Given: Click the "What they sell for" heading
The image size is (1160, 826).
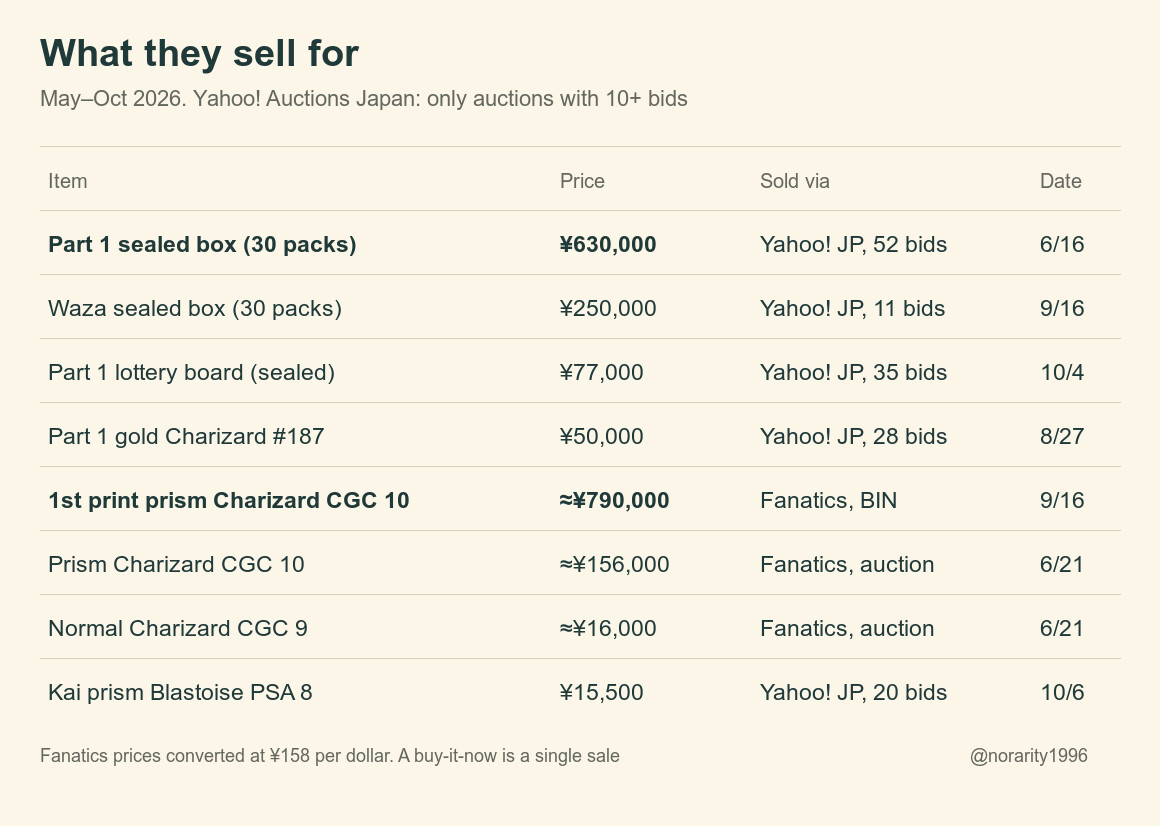Looking at the screenshot, I should pyautogui.click(x=199, y=53).
